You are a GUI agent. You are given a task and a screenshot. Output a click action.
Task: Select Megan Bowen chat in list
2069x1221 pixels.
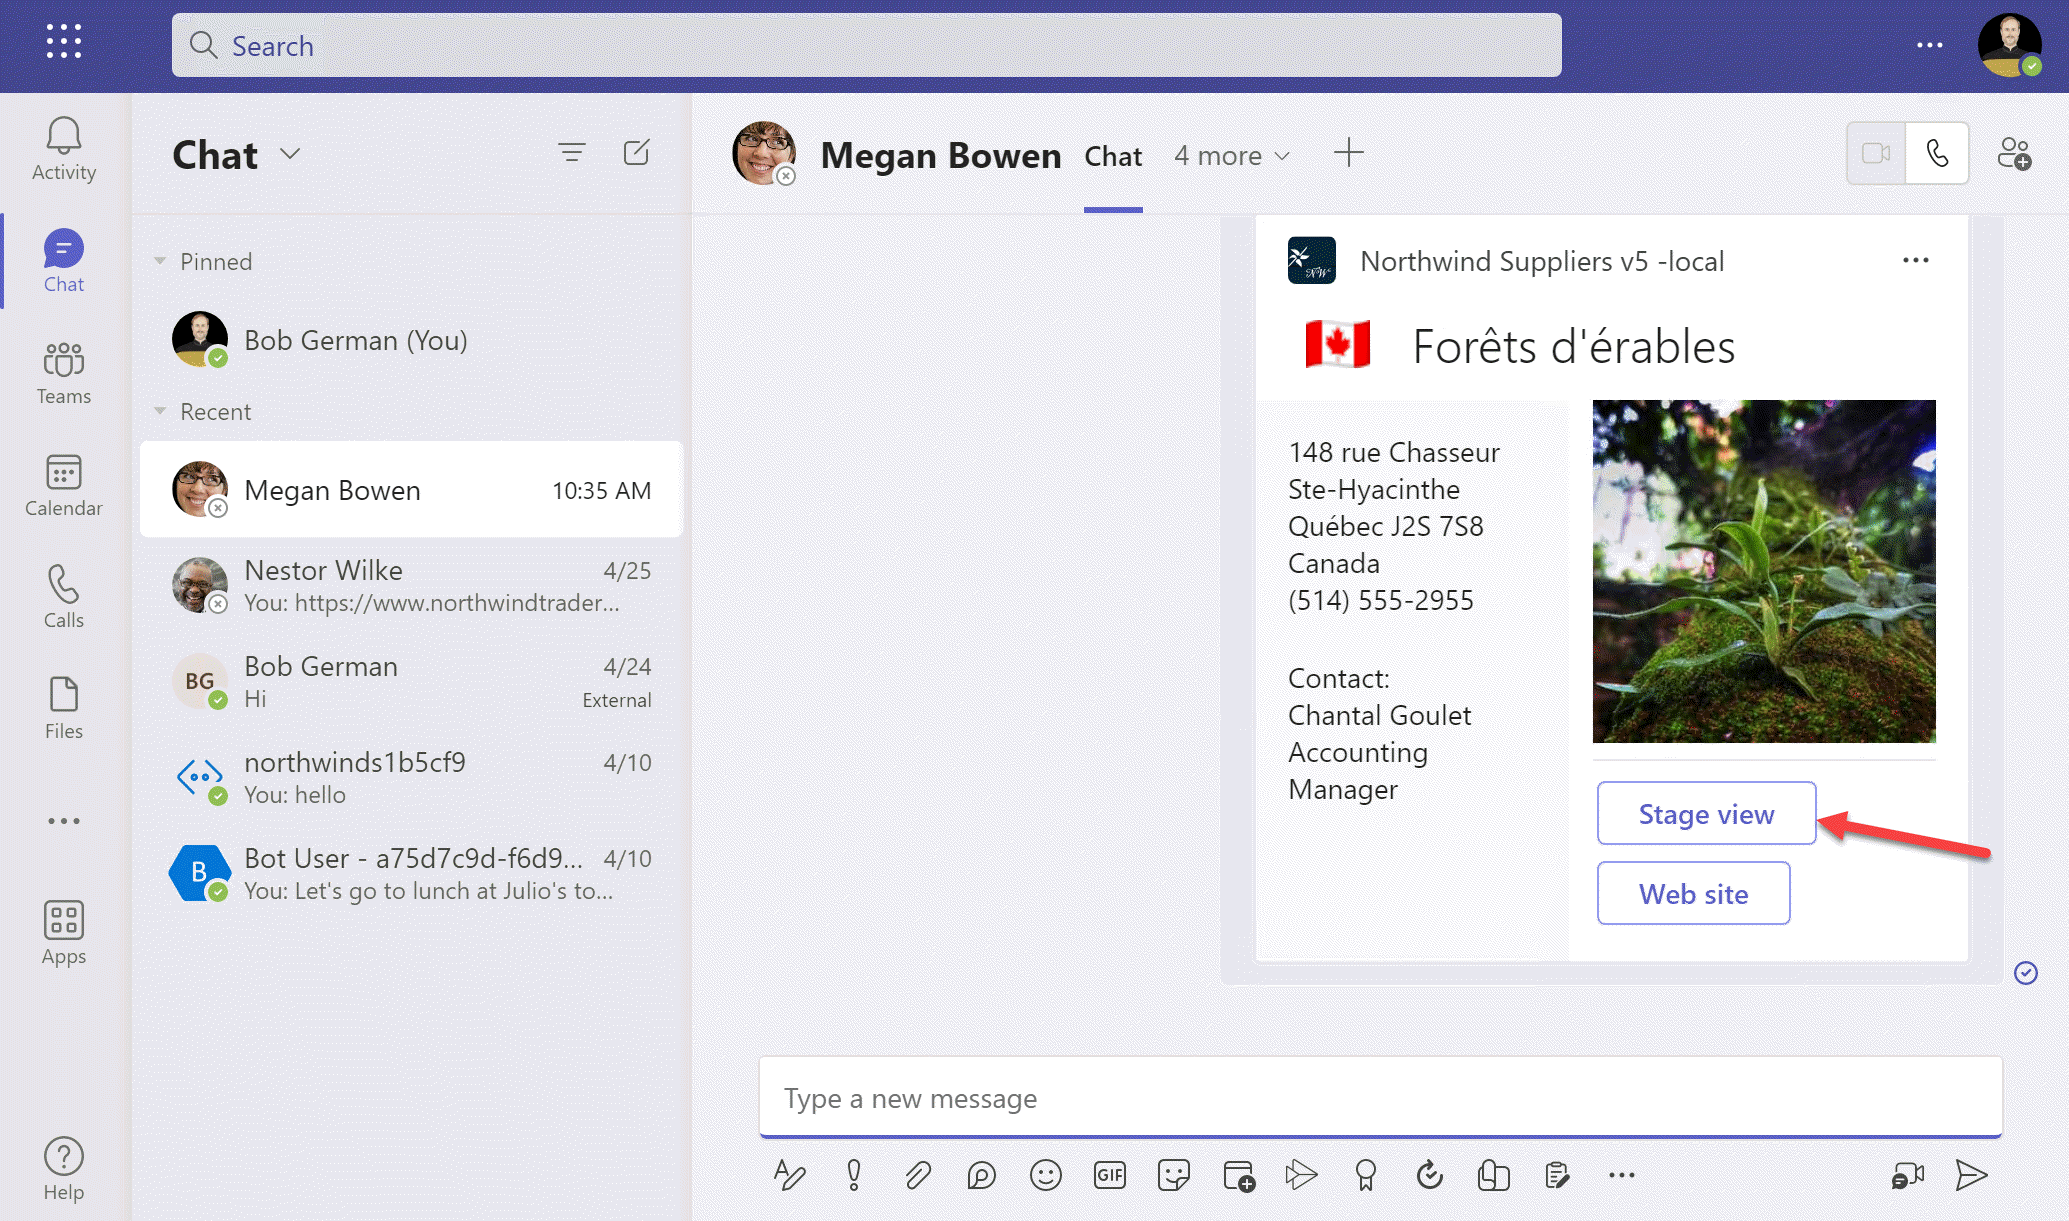pos(411,490)
